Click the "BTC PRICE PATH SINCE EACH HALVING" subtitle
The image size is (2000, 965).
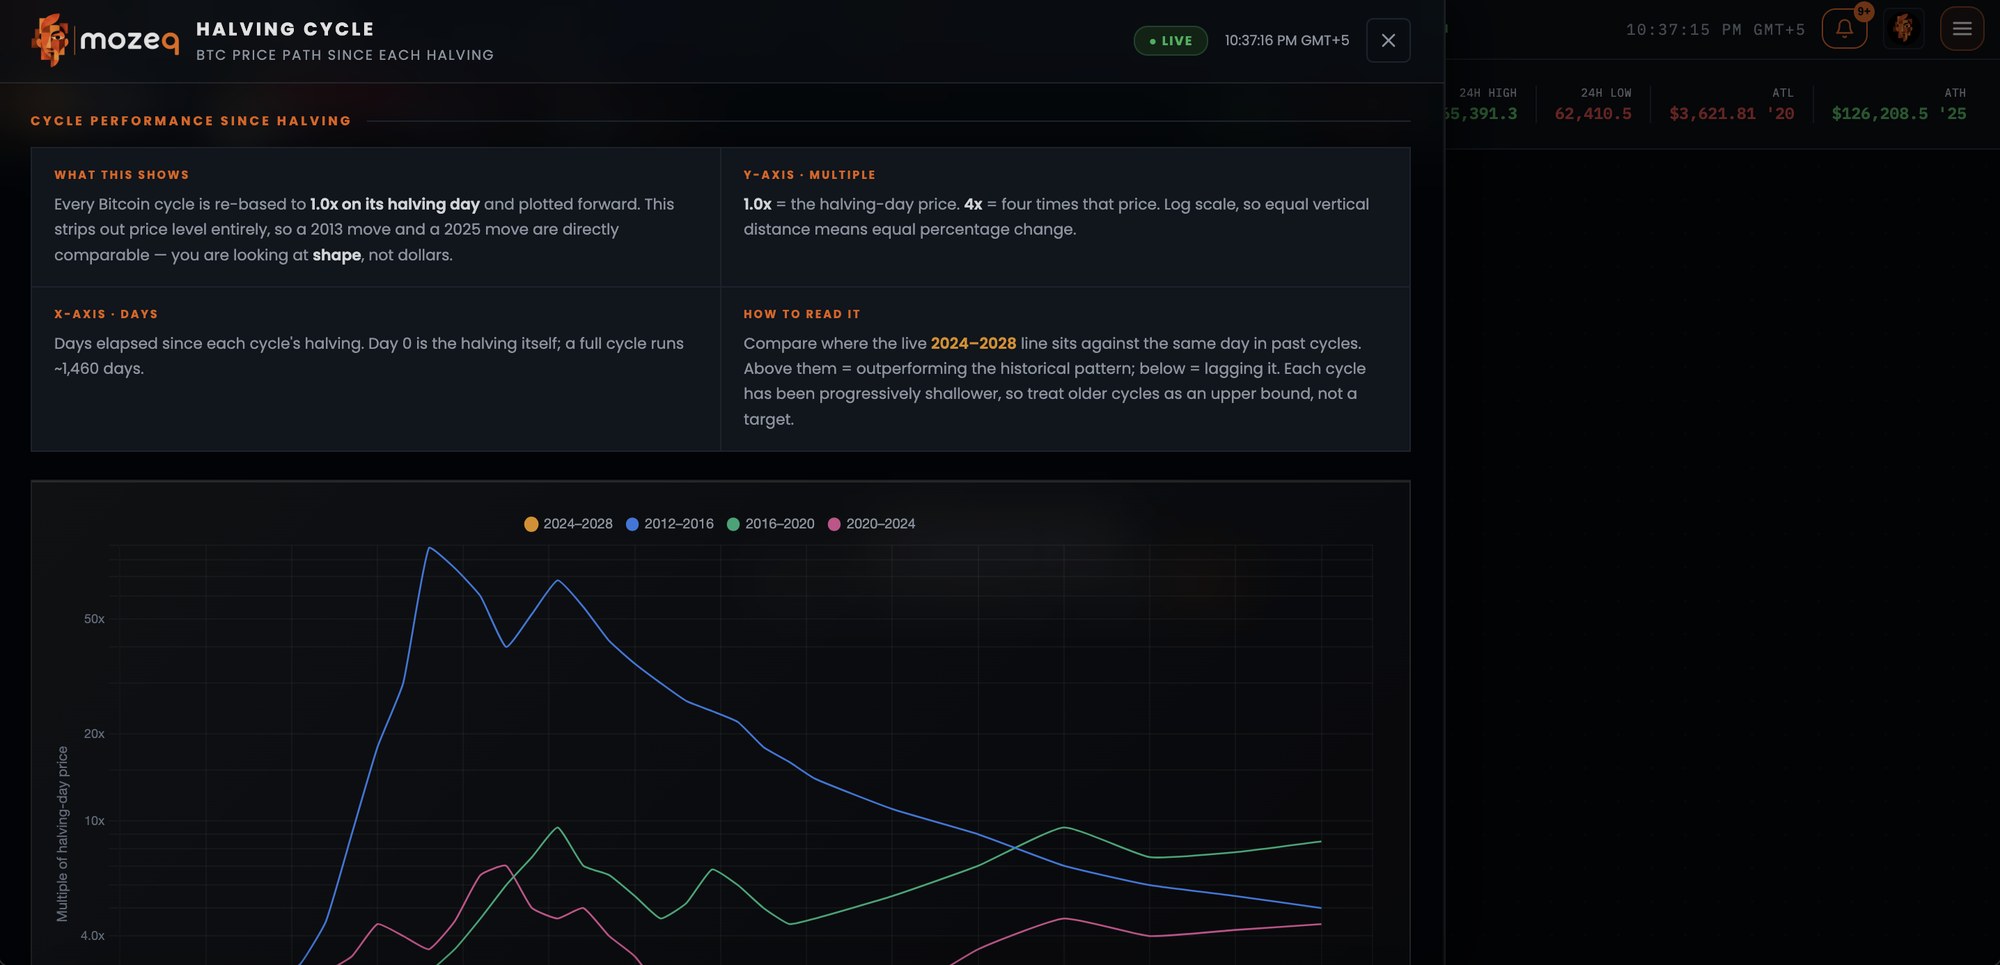point(345,55)
